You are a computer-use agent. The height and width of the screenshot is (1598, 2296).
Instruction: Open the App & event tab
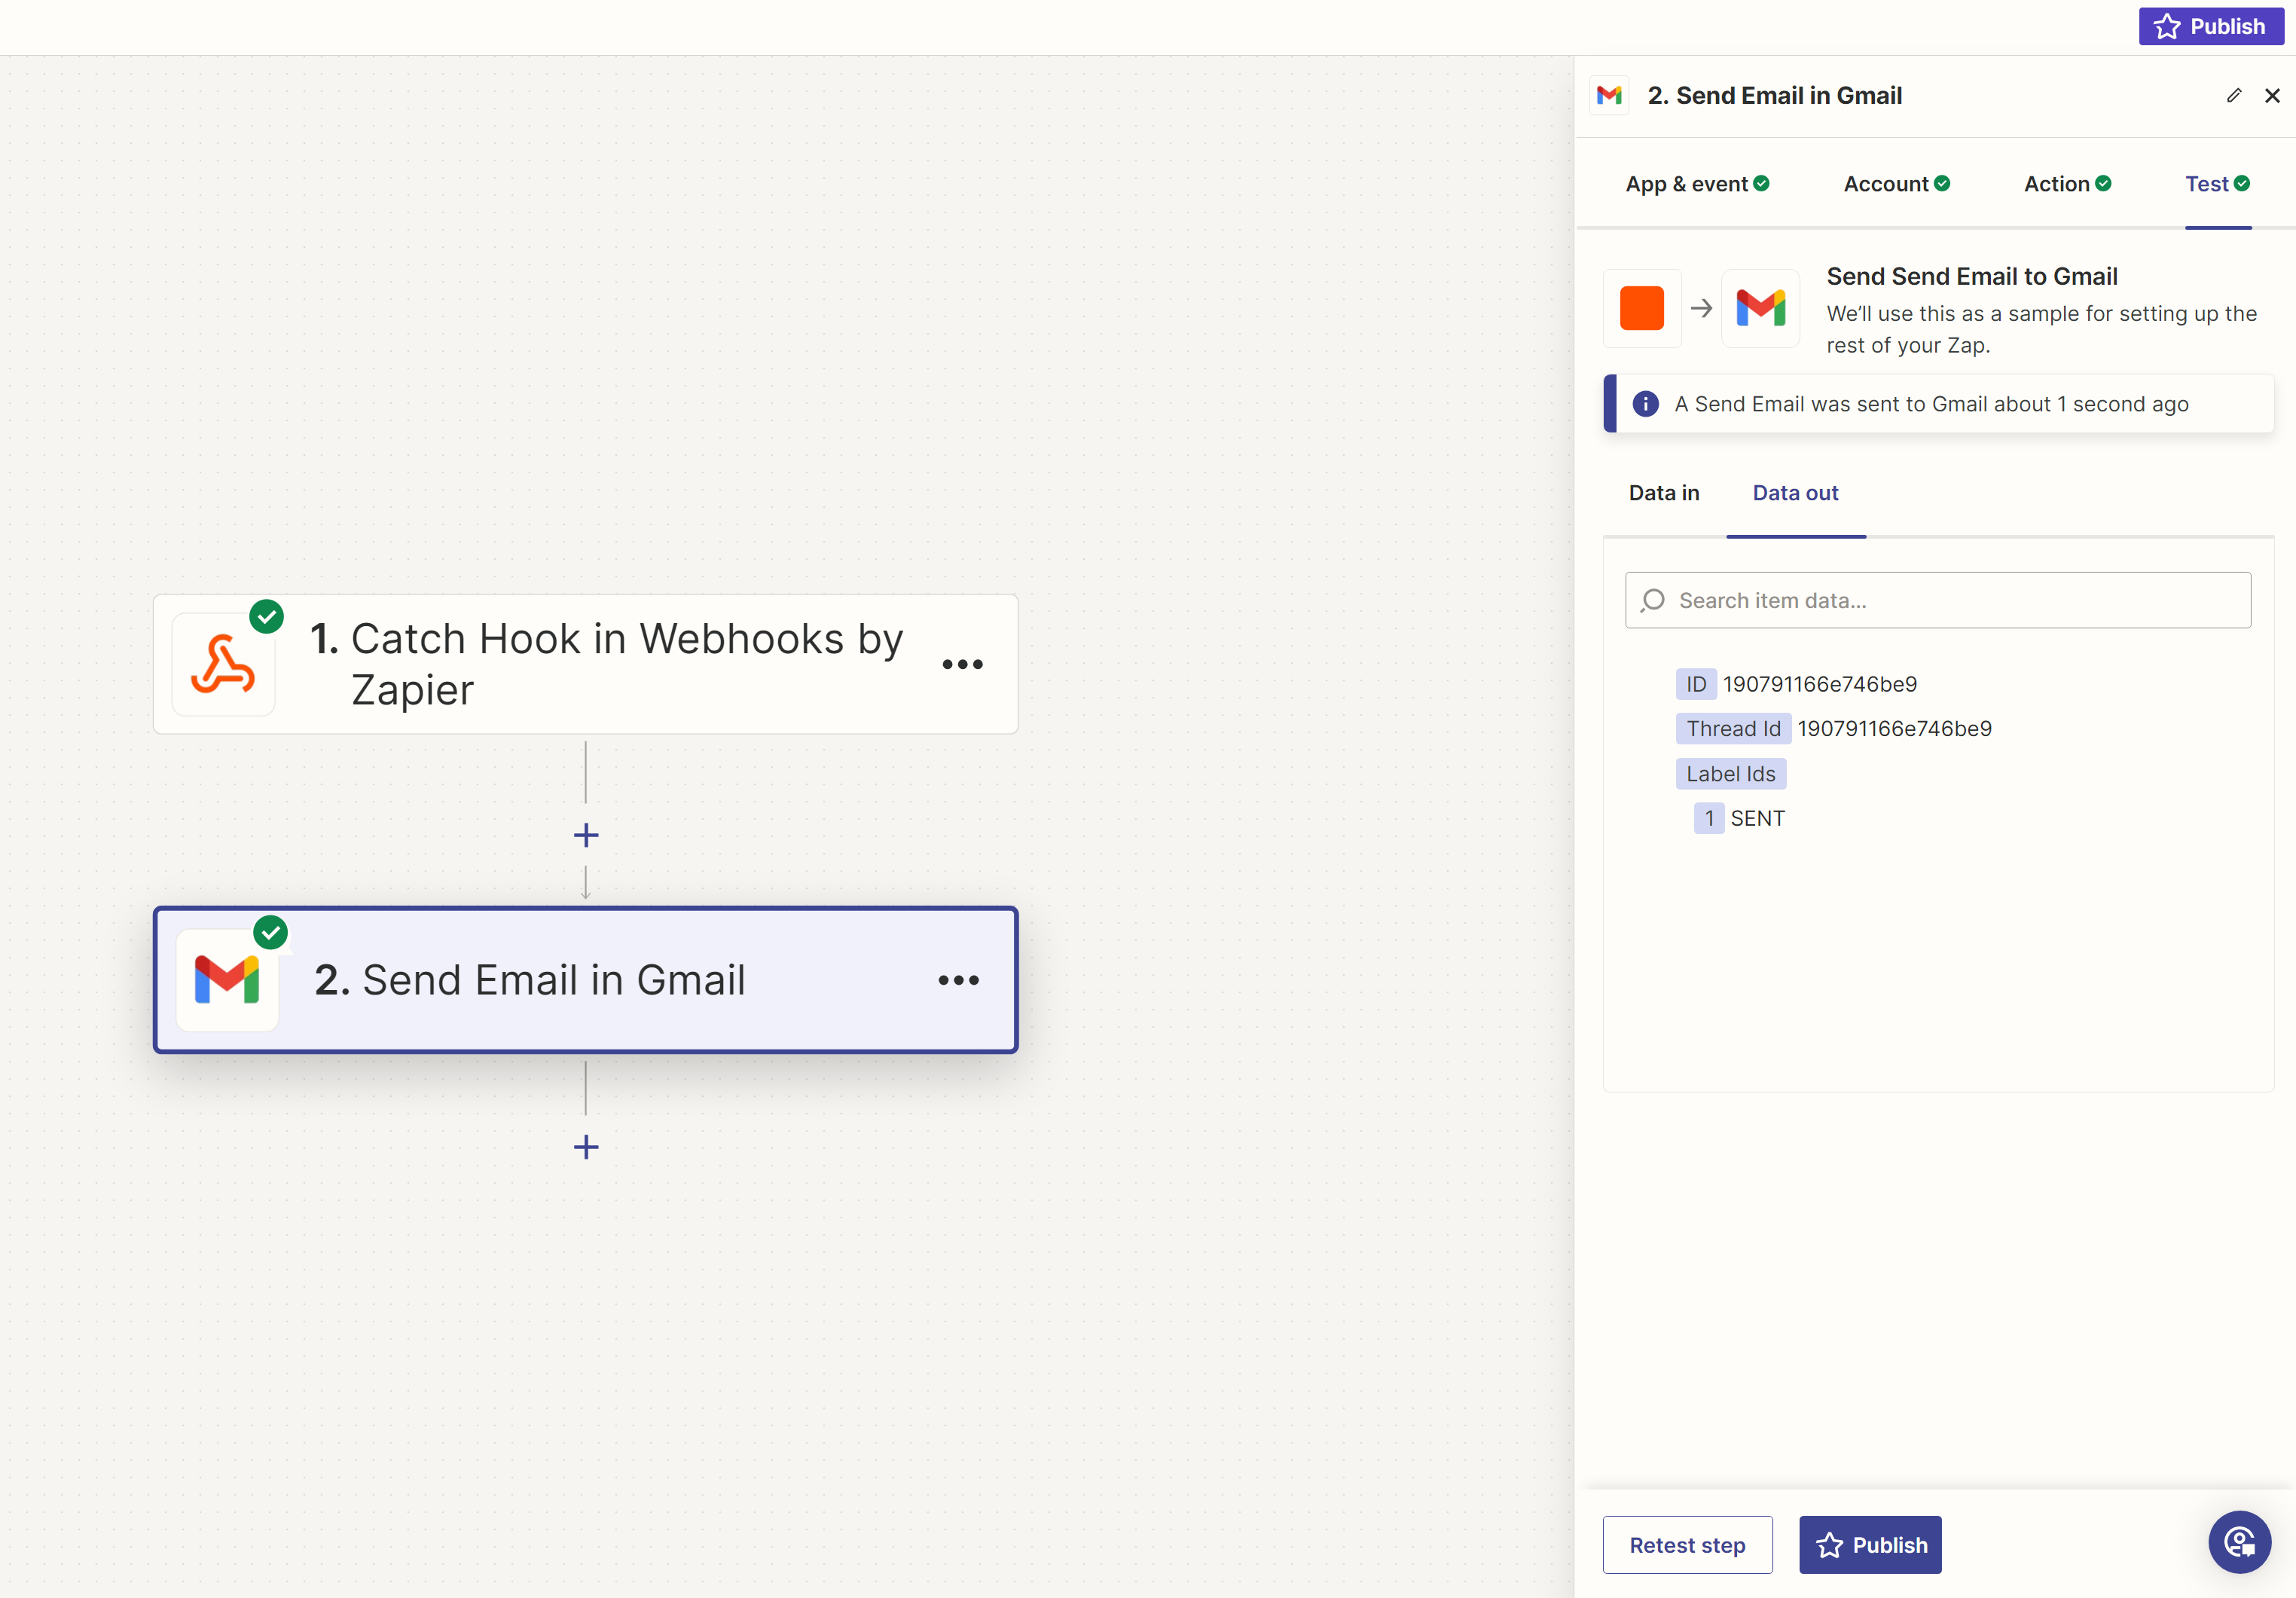point(1697,184)
